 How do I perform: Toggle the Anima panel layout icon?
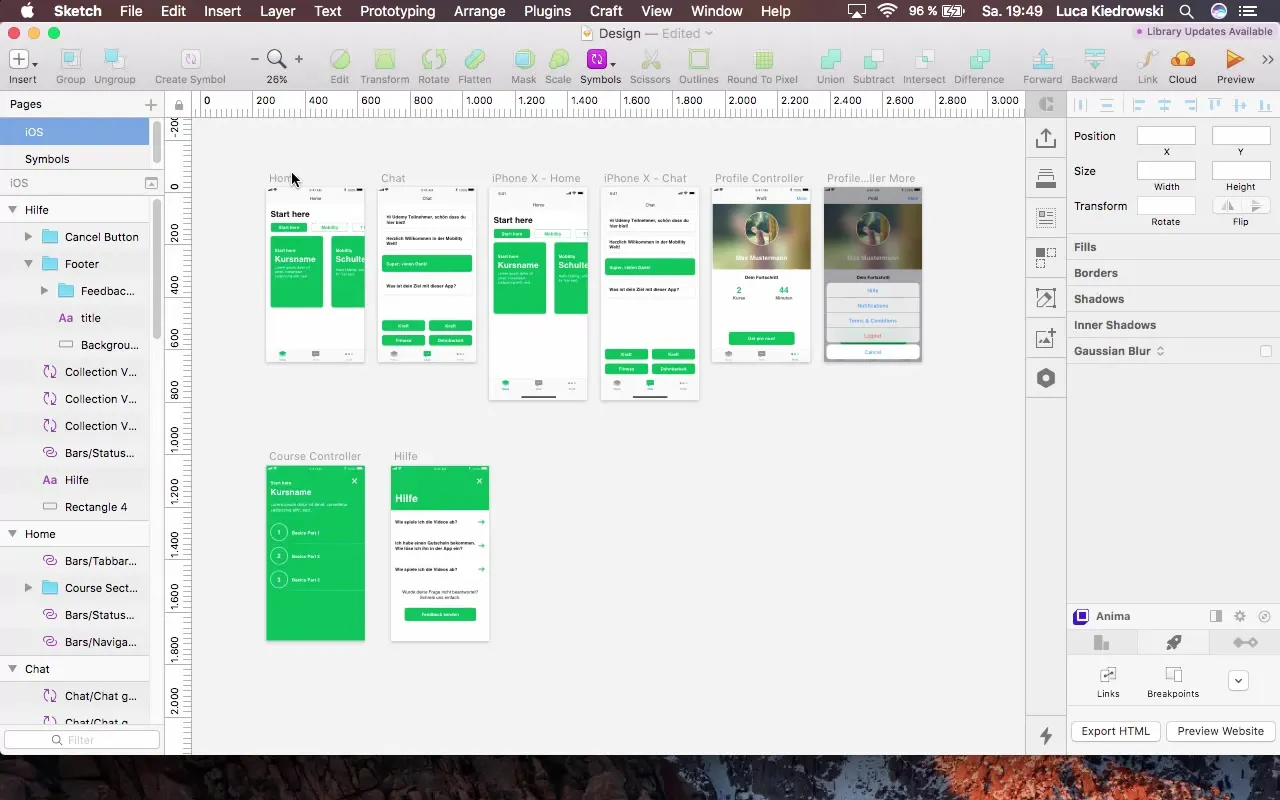[x=1216, y=617]
